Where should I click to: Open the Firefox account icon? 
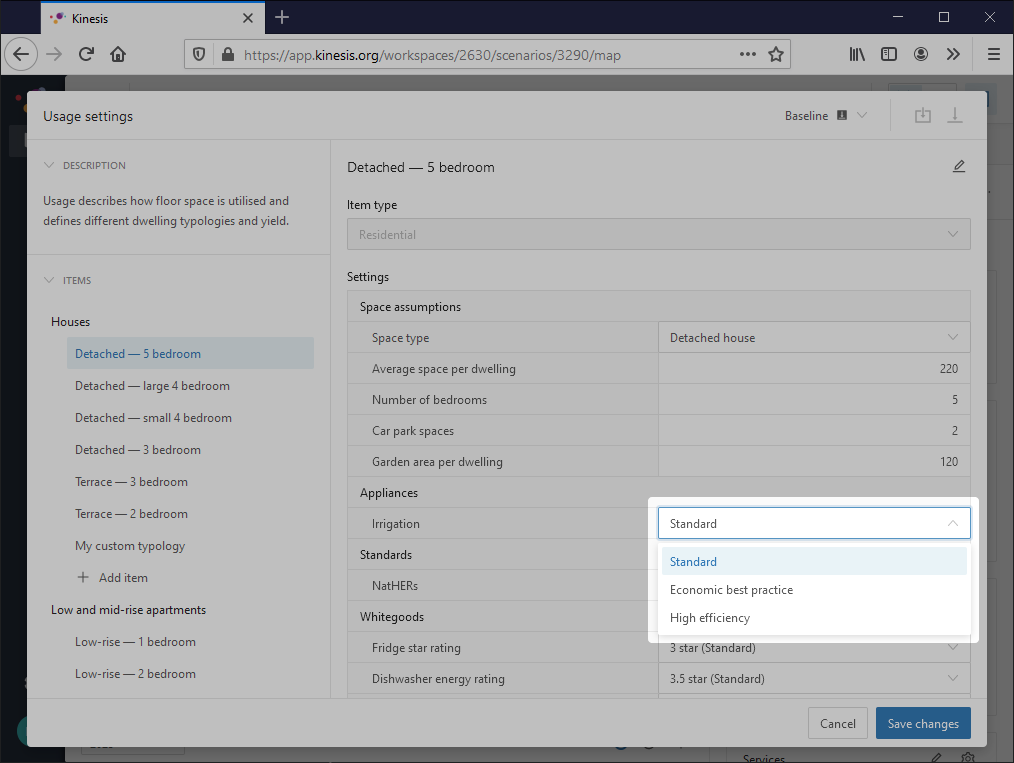(921, 54)
